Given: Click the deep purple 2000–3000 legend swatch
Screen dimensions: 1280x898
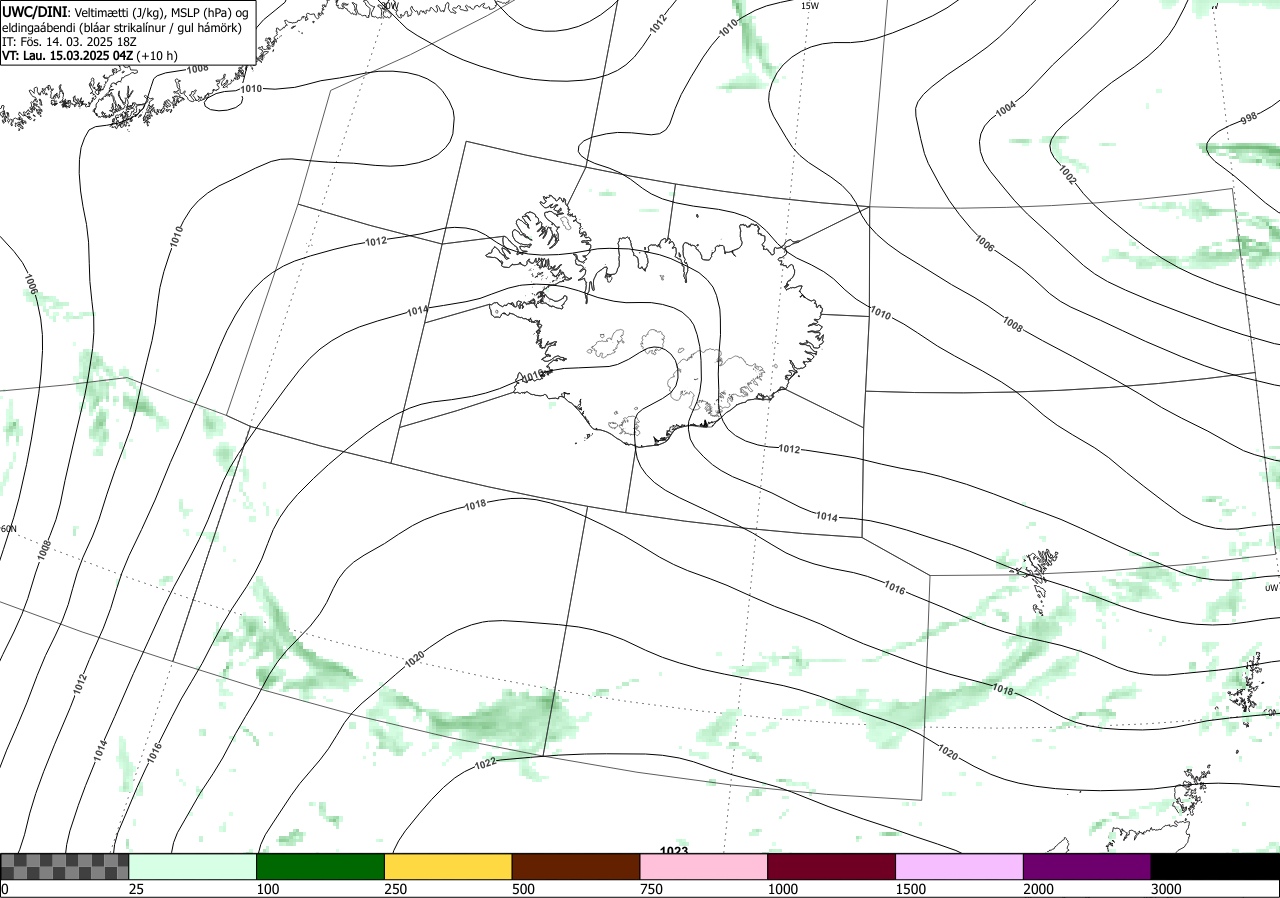Looking at the screenshot, I should 1087,866.
